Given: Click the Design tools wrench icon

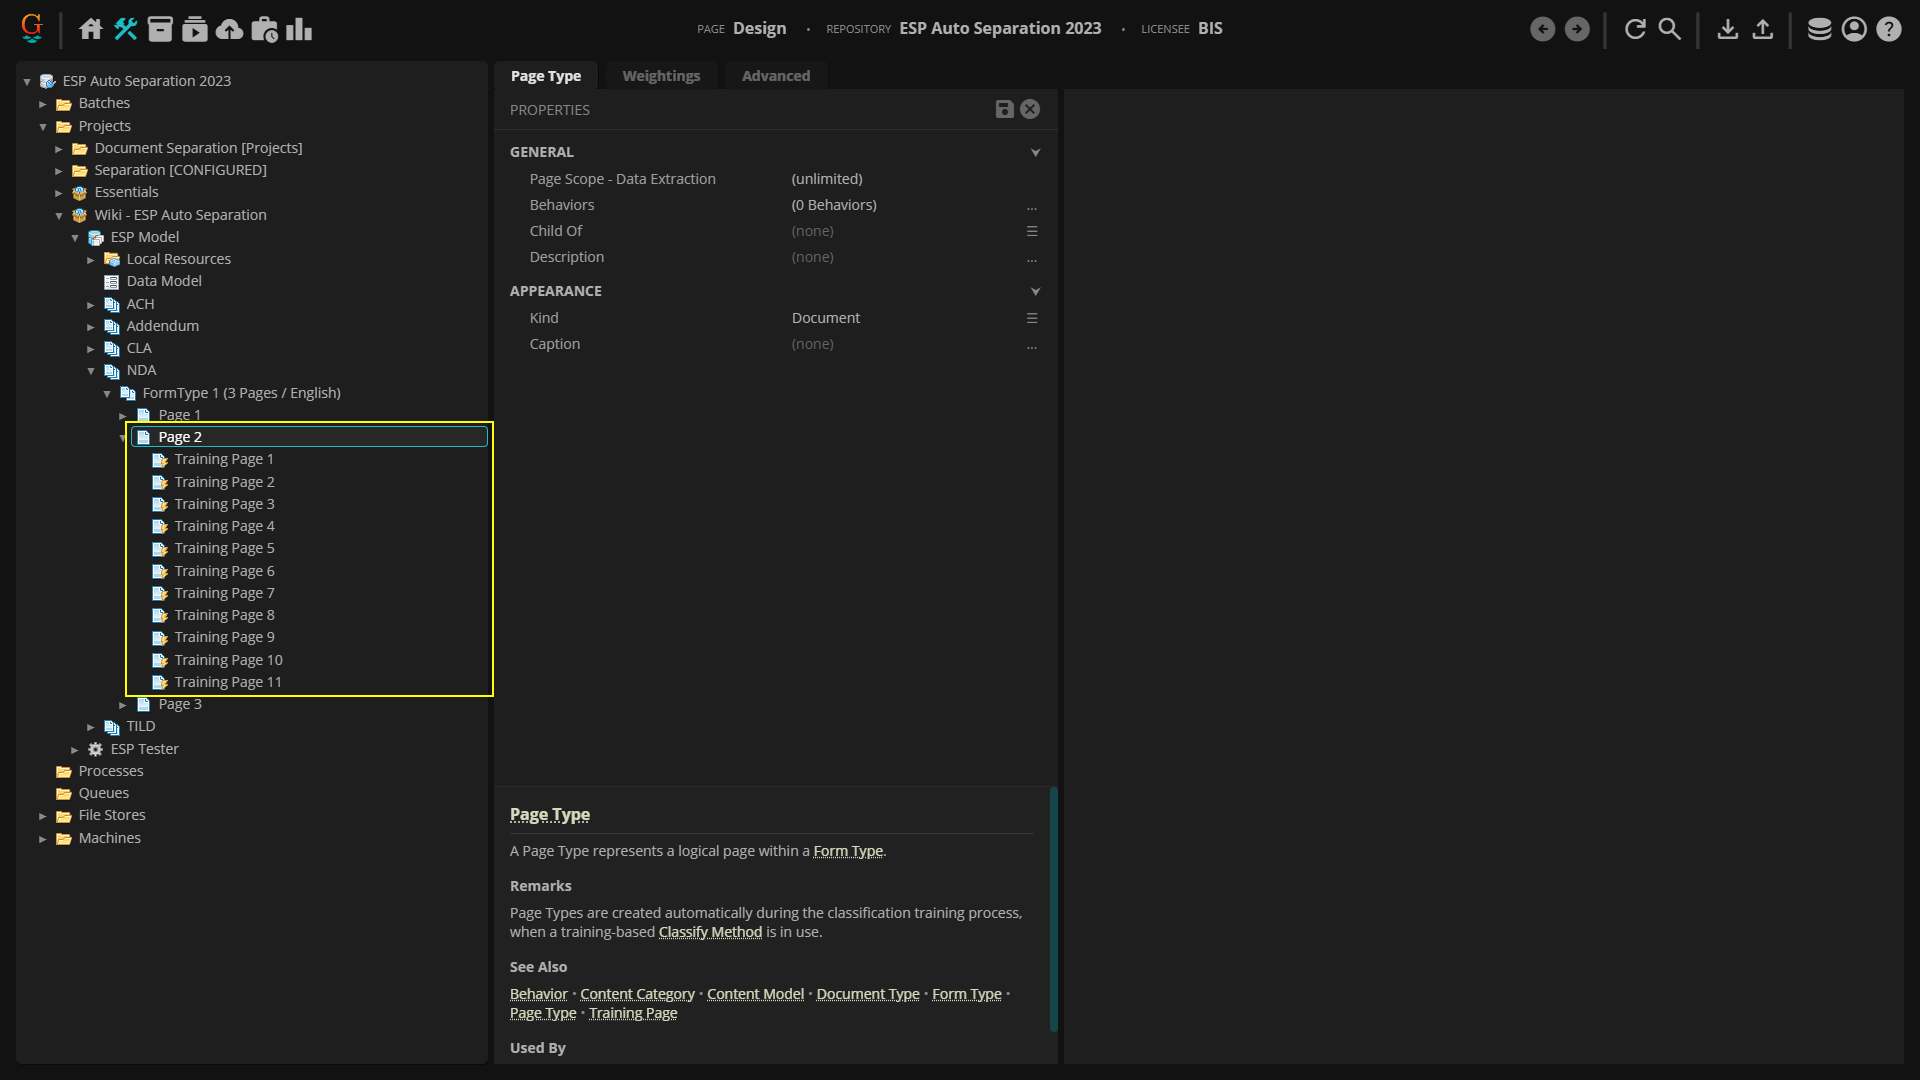Looking at the screenshot, I should 125,29.
